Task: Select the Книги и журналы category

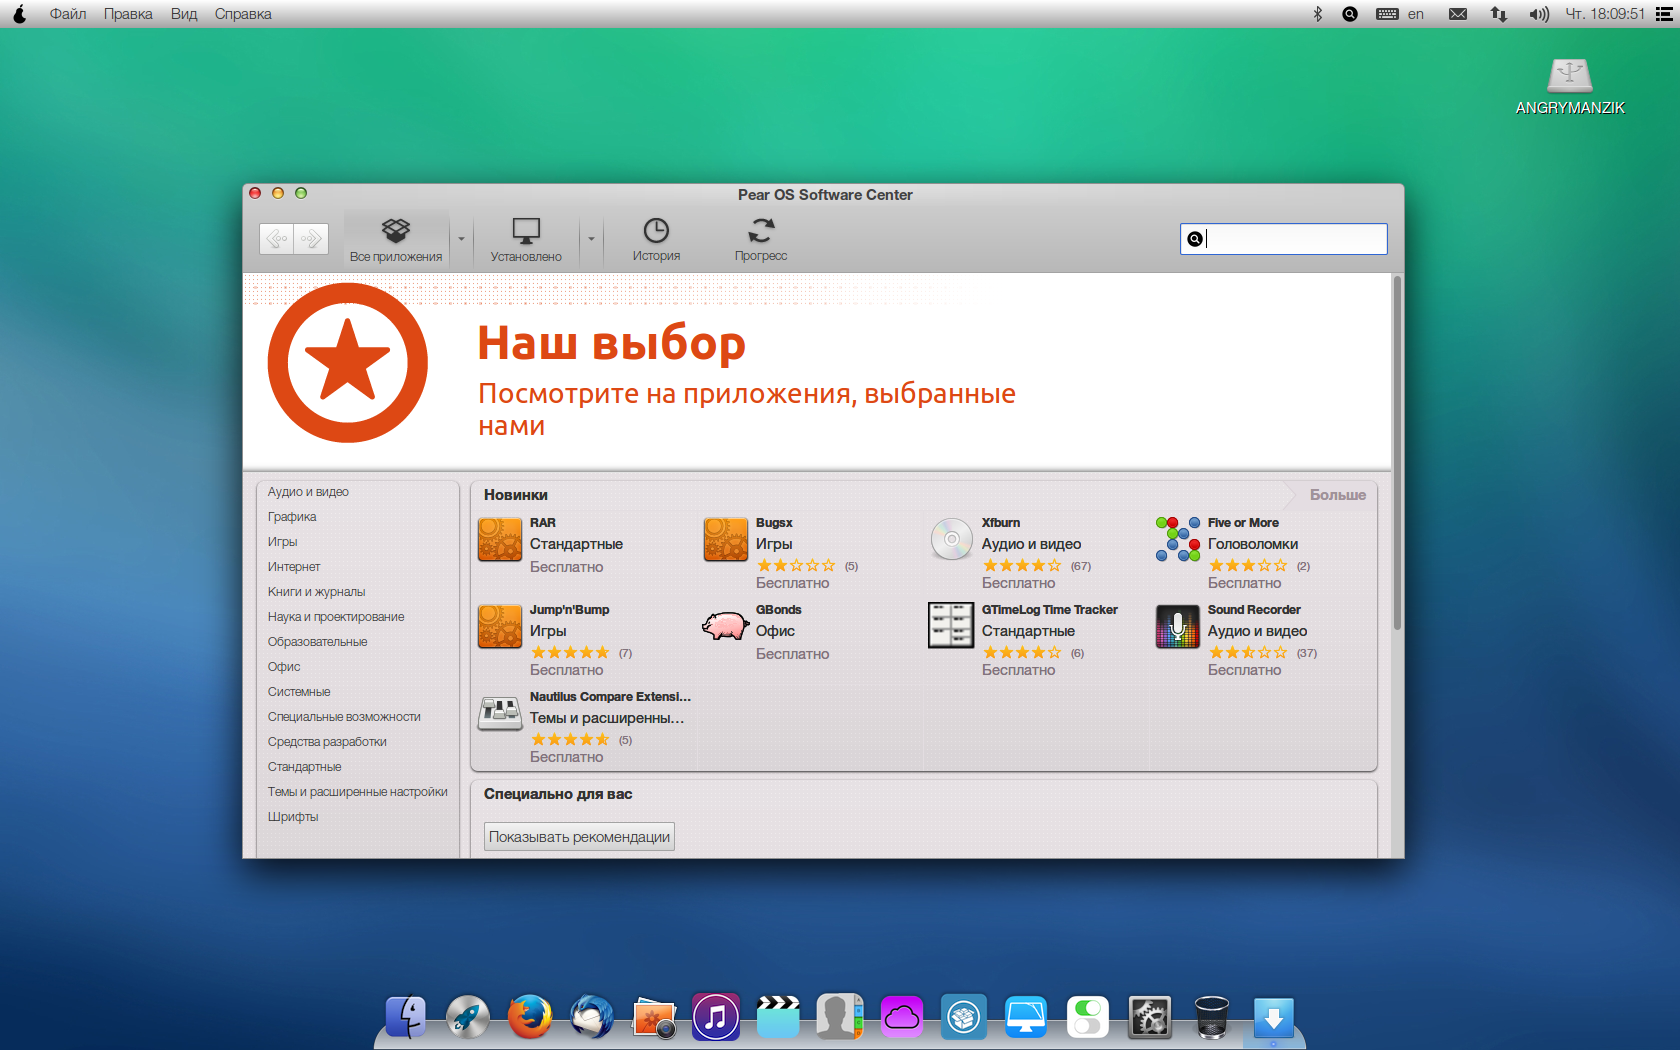Action: (316, 592)
